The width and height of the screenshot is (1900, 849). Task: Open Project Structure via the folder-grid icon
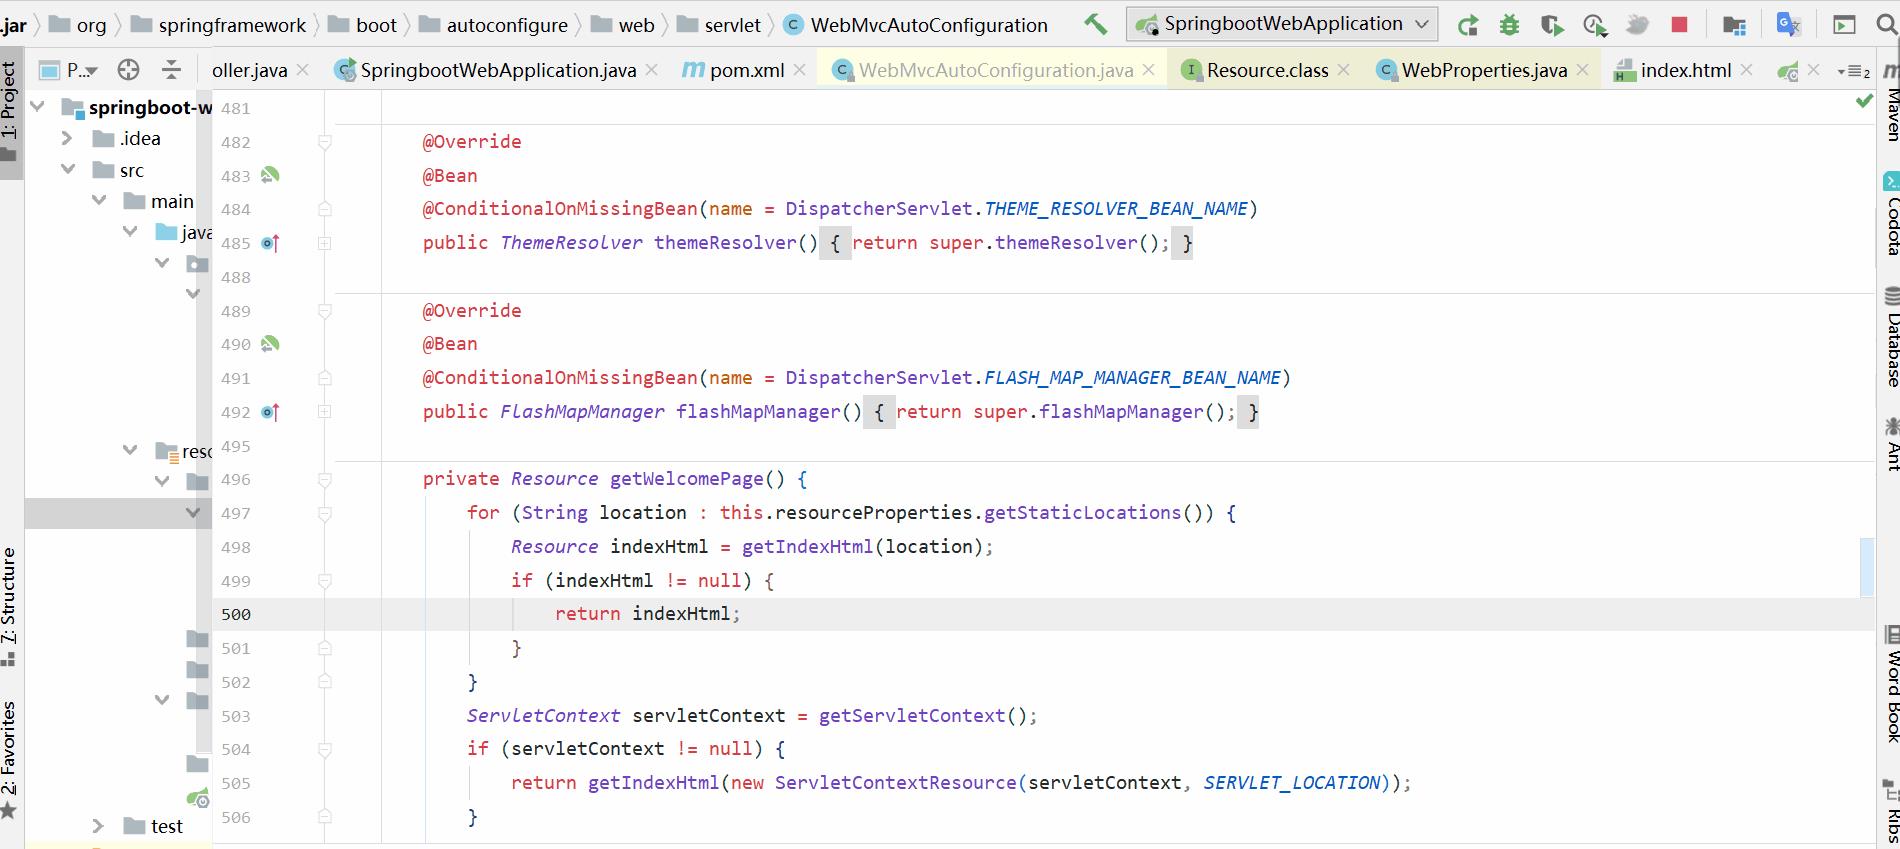1735,25
